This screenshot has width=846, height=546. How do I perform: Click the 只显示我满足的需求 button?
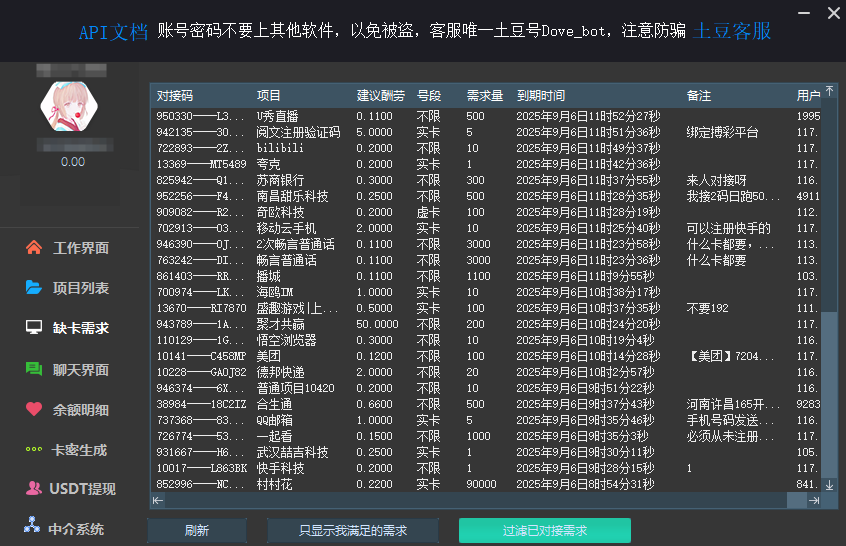pyautogui.click(x=353, y=530)
